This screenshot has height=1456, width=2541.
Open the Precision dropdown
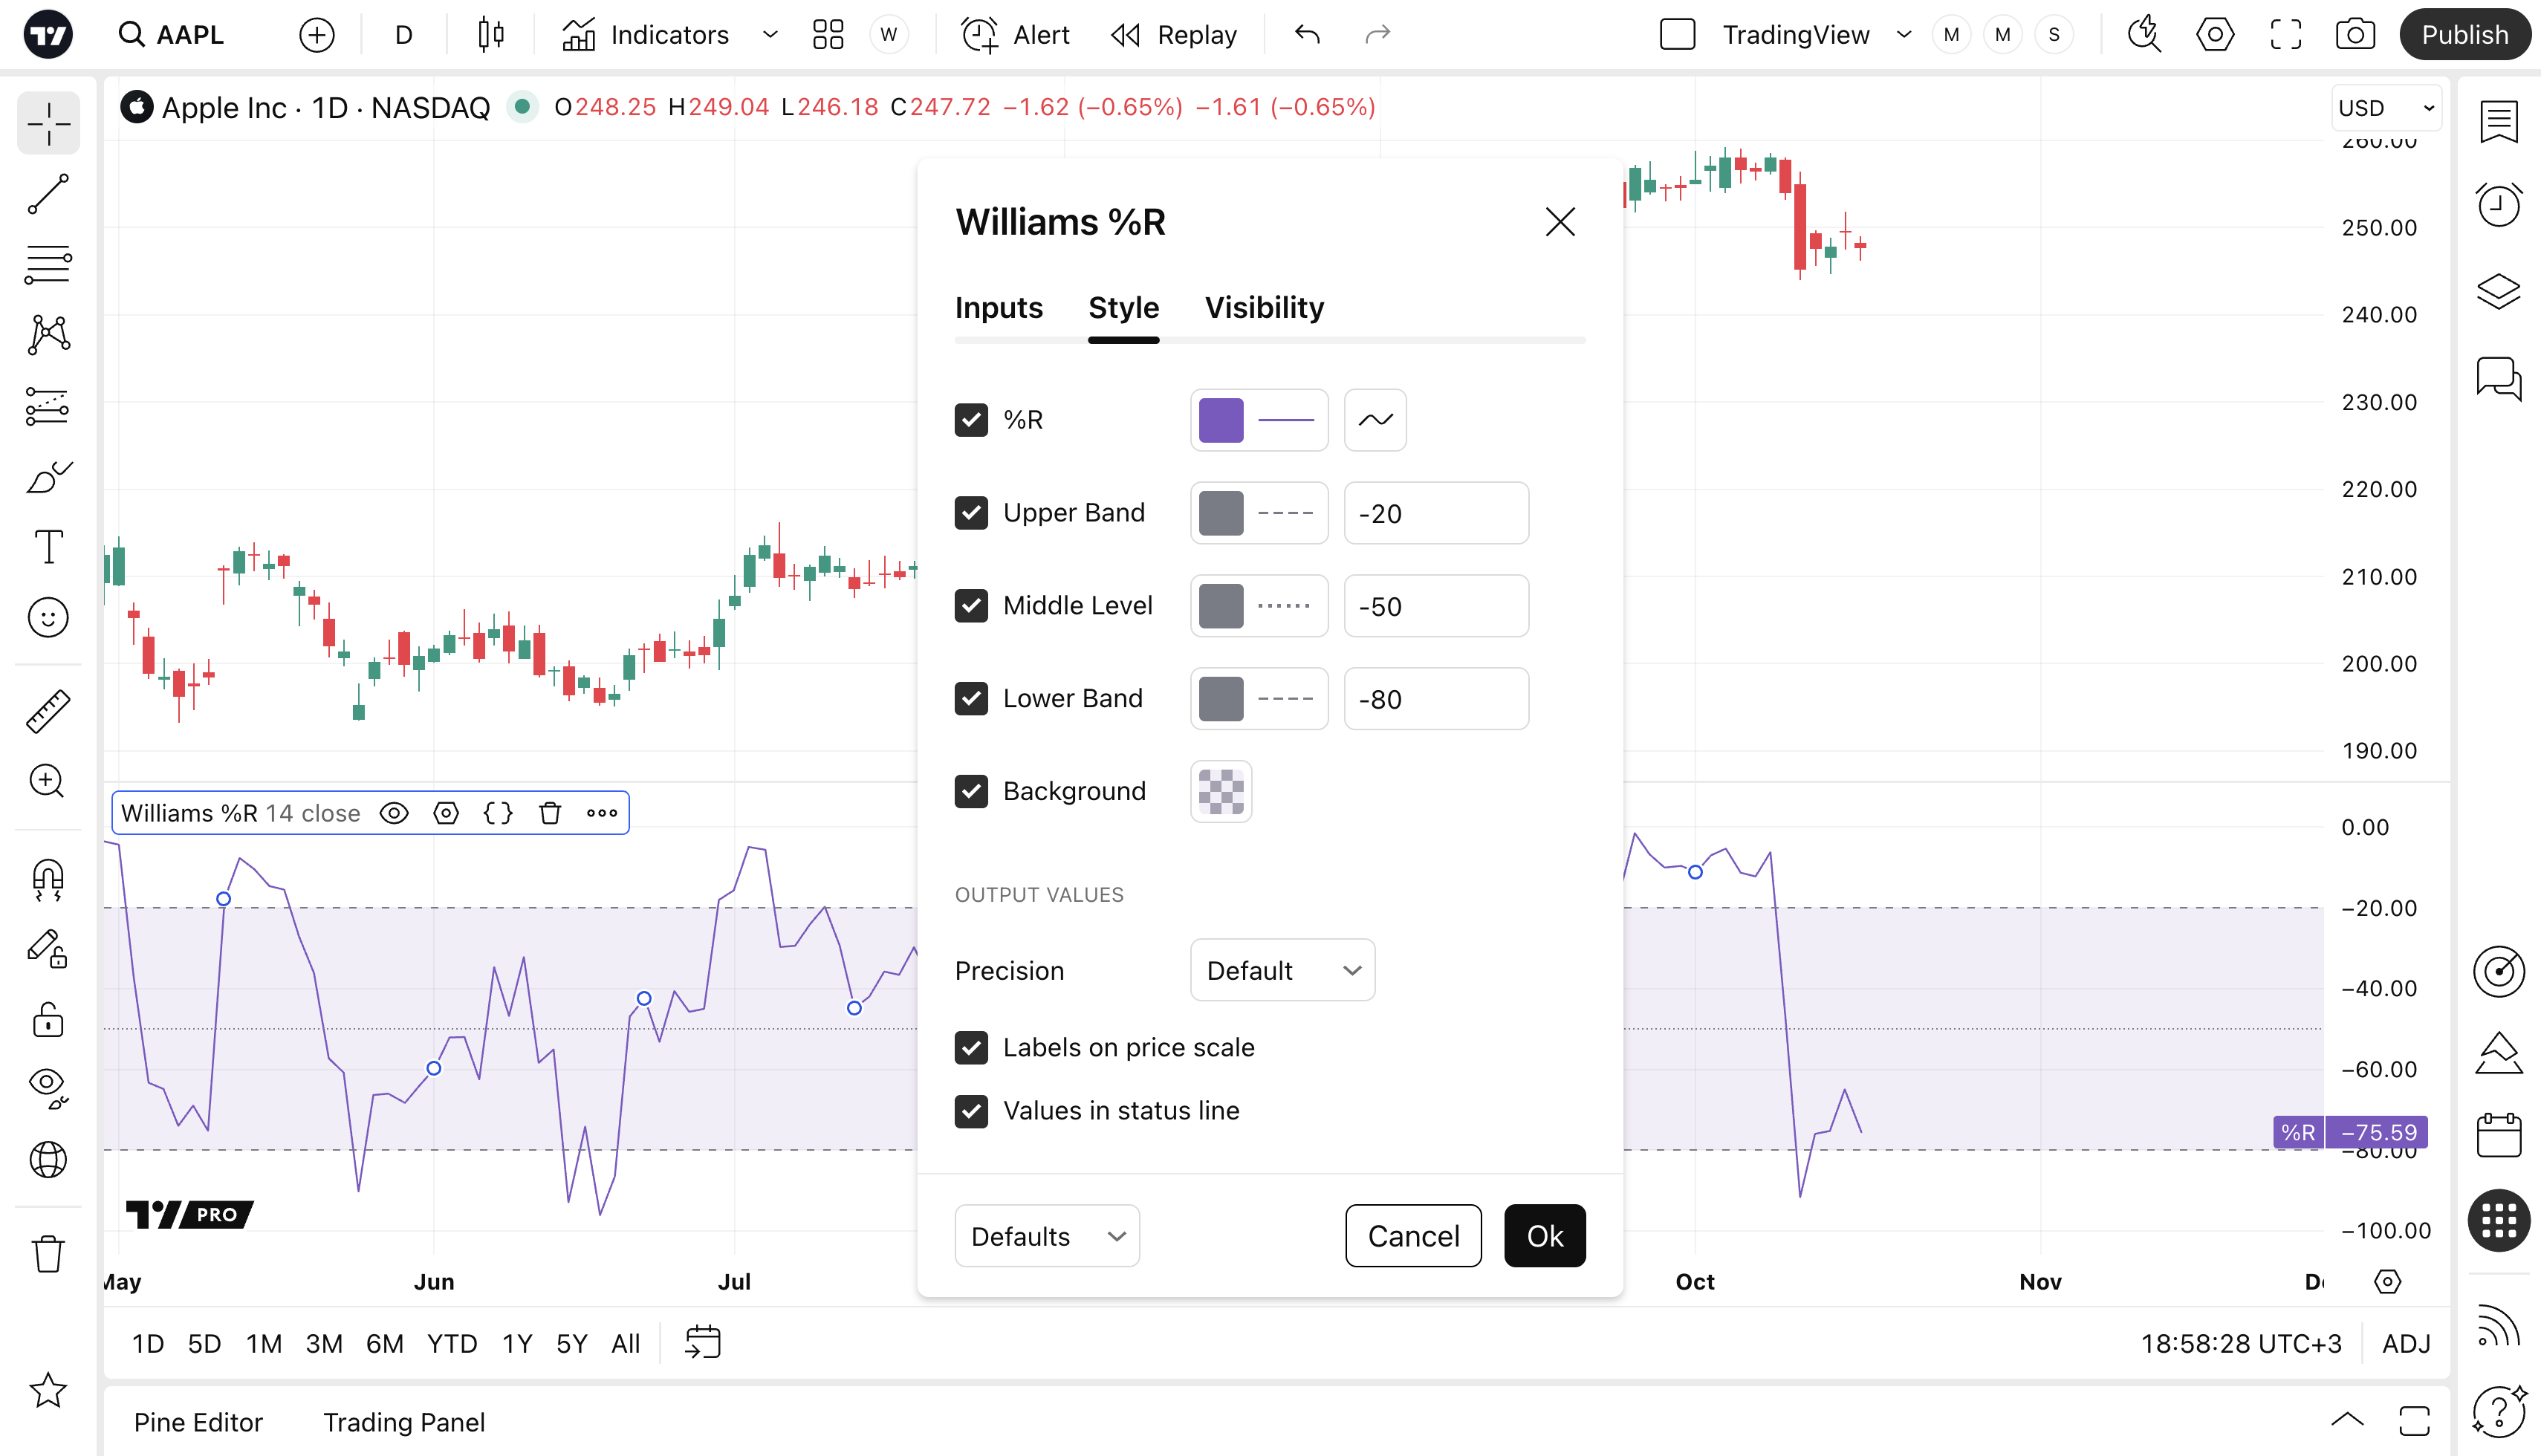click(x=1282, y=970)
